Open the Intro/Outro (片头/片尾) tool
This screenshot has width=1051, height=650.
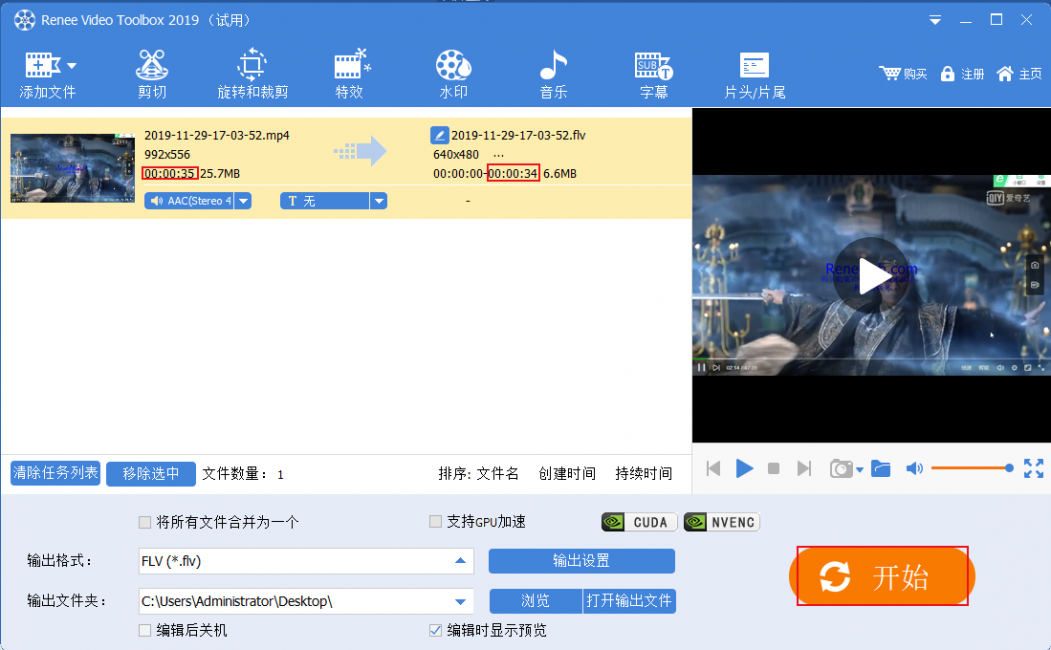pos(754,74)
